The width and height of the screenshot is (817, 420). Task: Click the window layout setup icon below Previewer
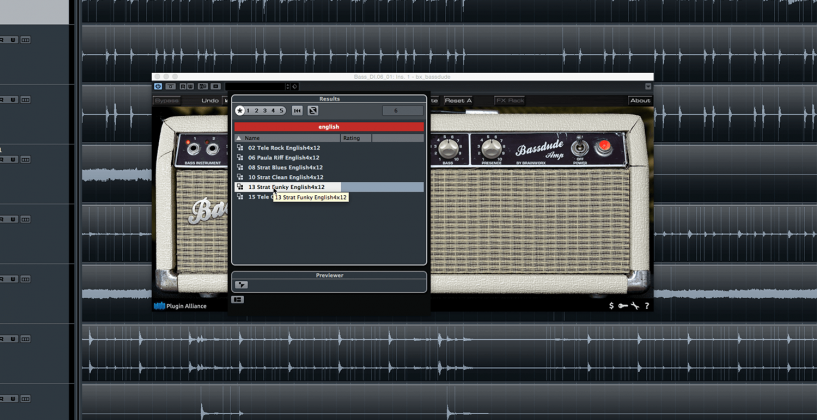pos(238,299)
